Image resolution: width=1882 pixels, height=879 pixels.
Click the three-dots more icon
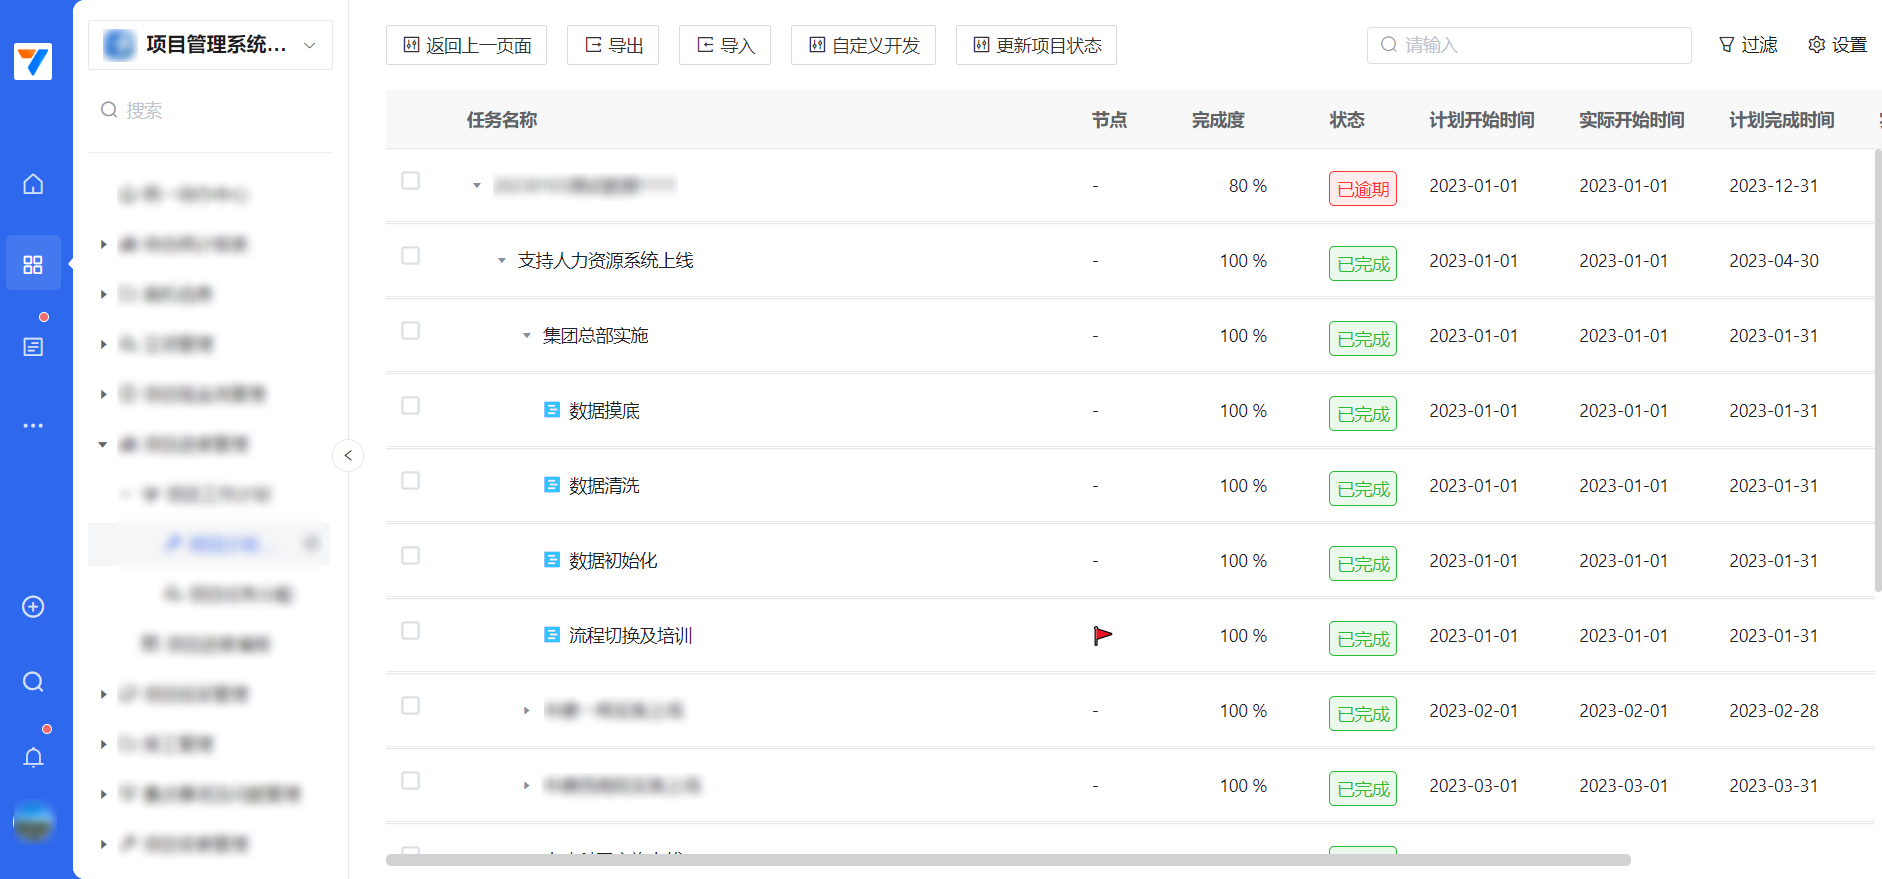33,426
